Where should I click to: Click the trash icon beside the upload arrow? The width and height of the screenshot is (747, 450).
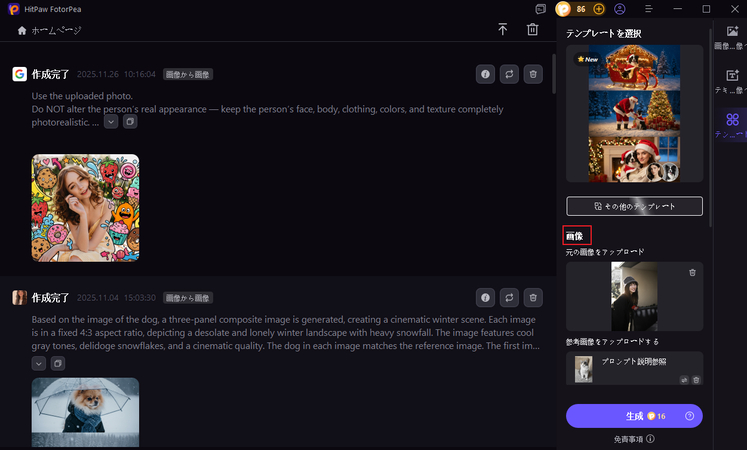point(533,30)
